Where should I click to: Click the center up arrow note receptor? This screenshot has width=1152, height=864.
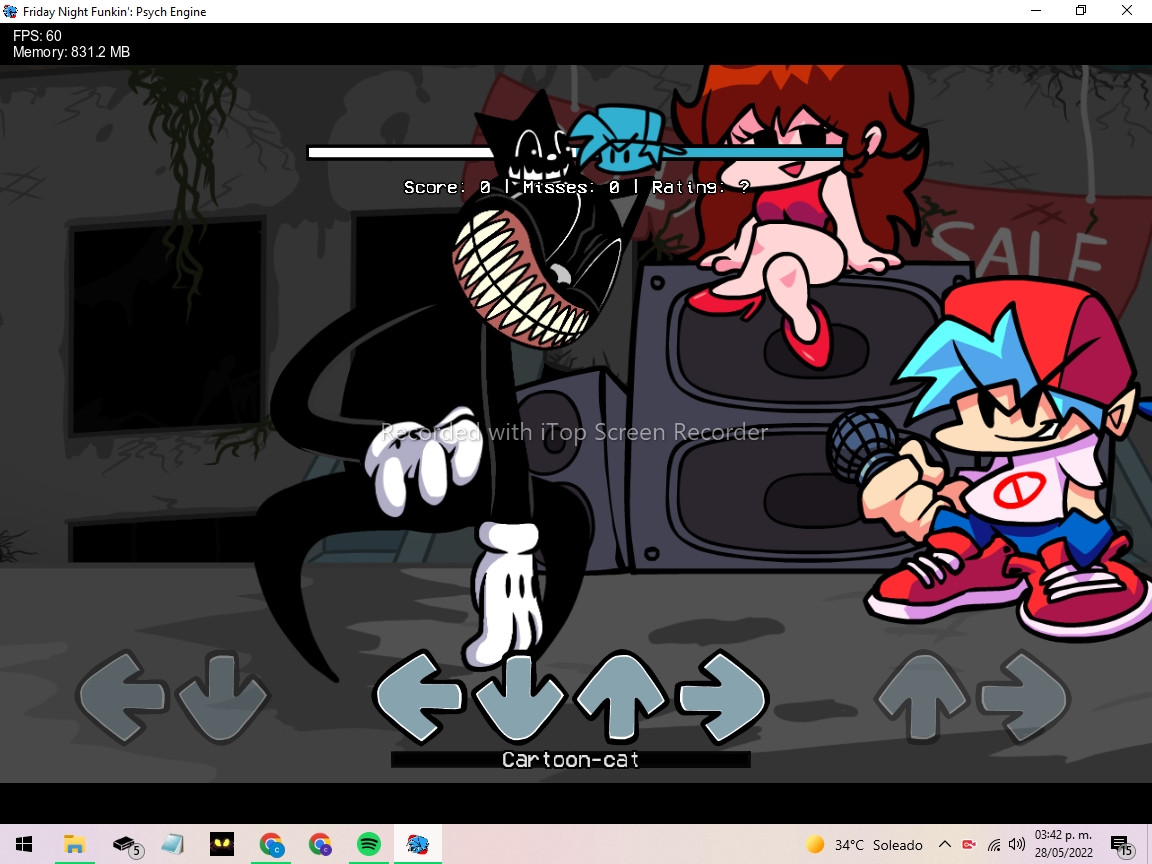click(x=620, y=697)
